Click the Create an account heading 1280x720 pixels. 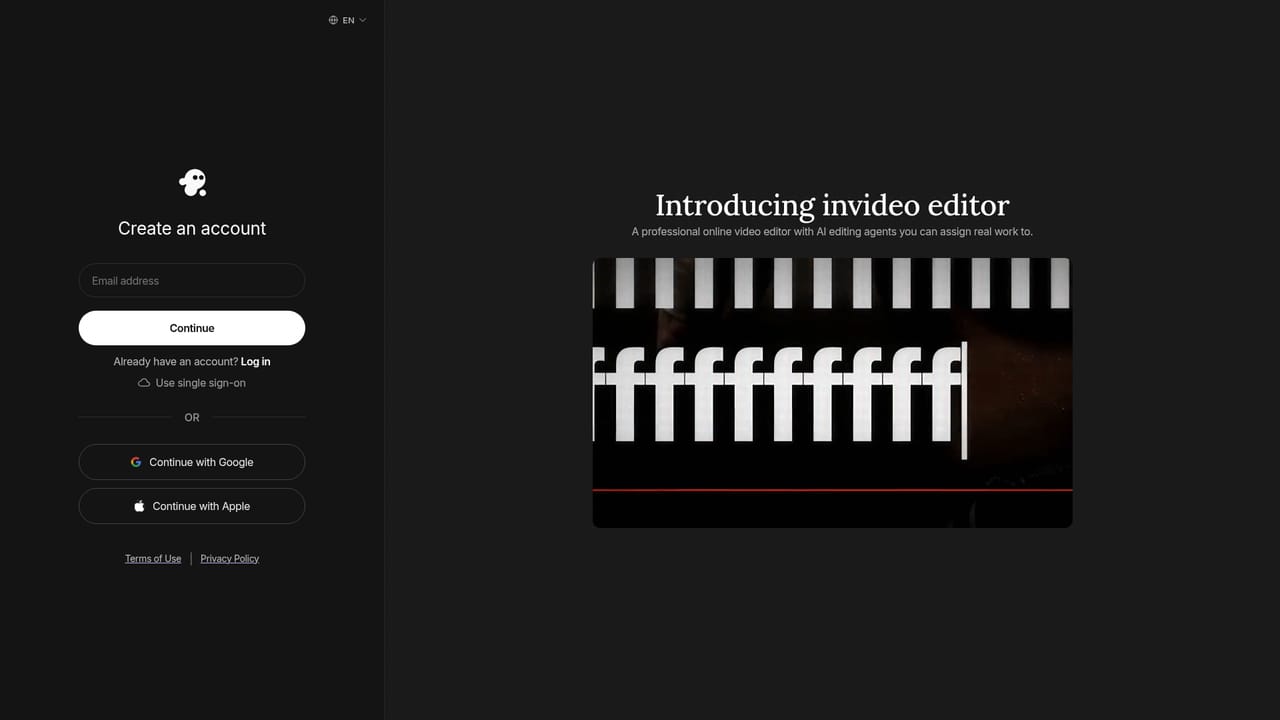click(x=192, y=228)
